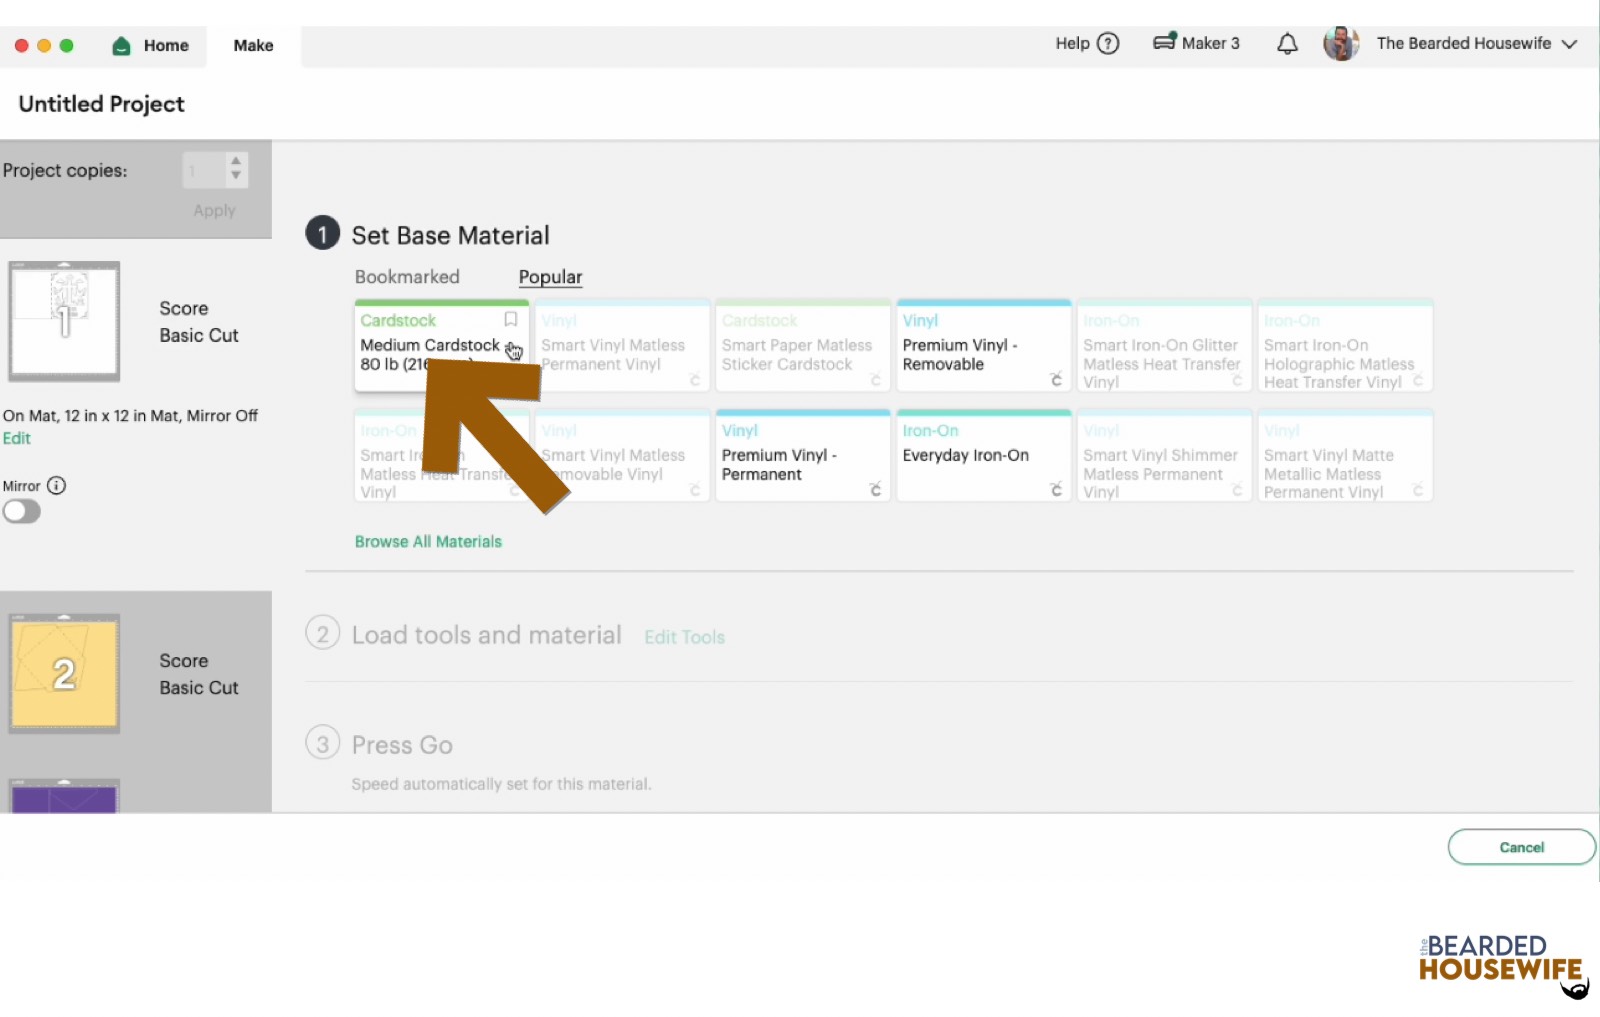This screenshot has width=1600, height=1017.
Task: Decrease the Project copies stepper
Action: tap(236, 176)
